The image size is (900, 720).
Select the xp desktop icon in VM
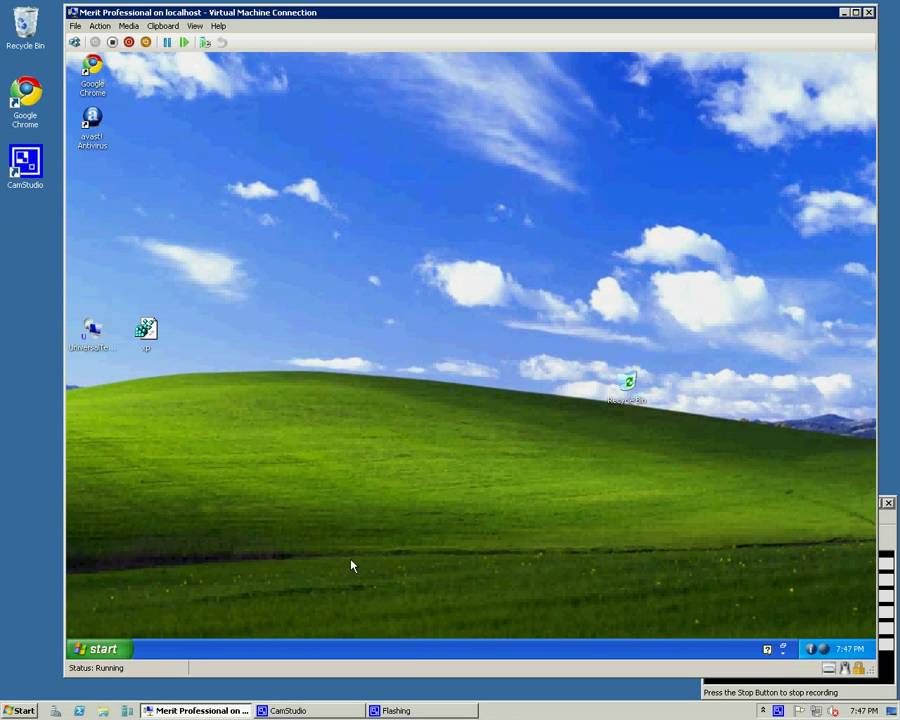[x=146, y=335]
